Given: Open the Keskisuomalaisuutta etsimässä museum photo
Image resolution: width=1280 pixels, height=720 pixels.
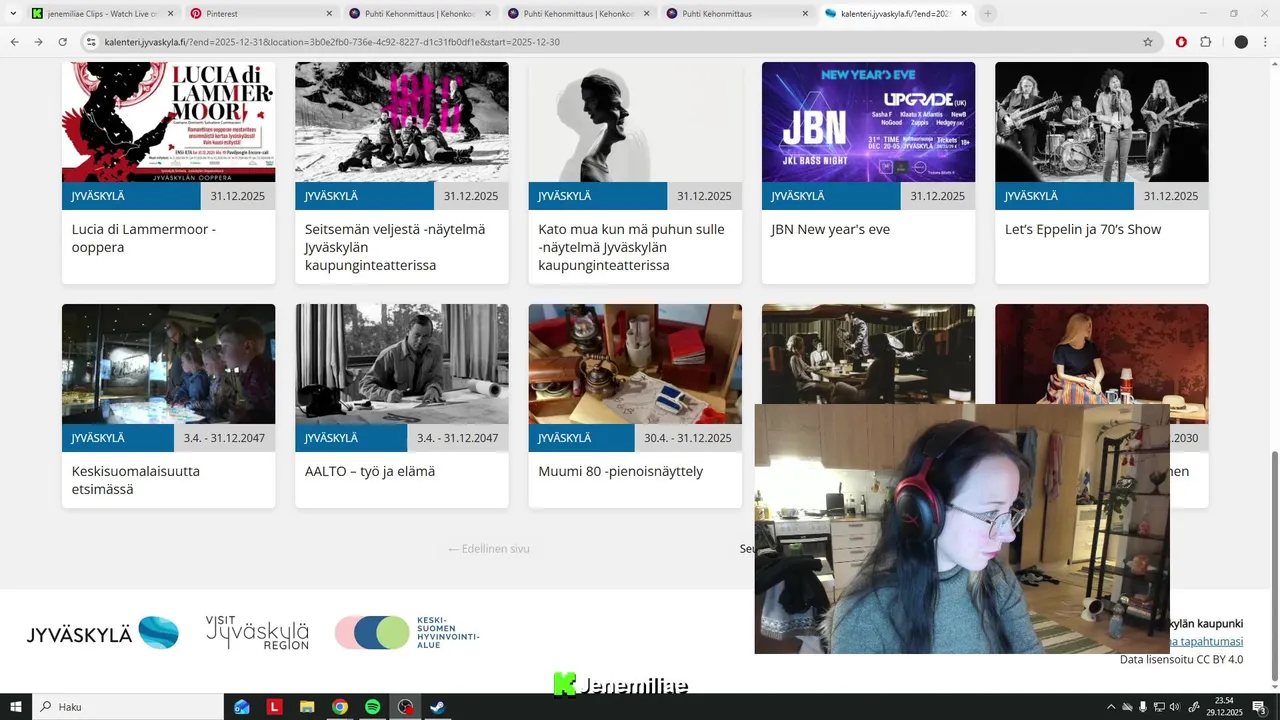Looking at the screenshot, I should click(x=168, y=364).
